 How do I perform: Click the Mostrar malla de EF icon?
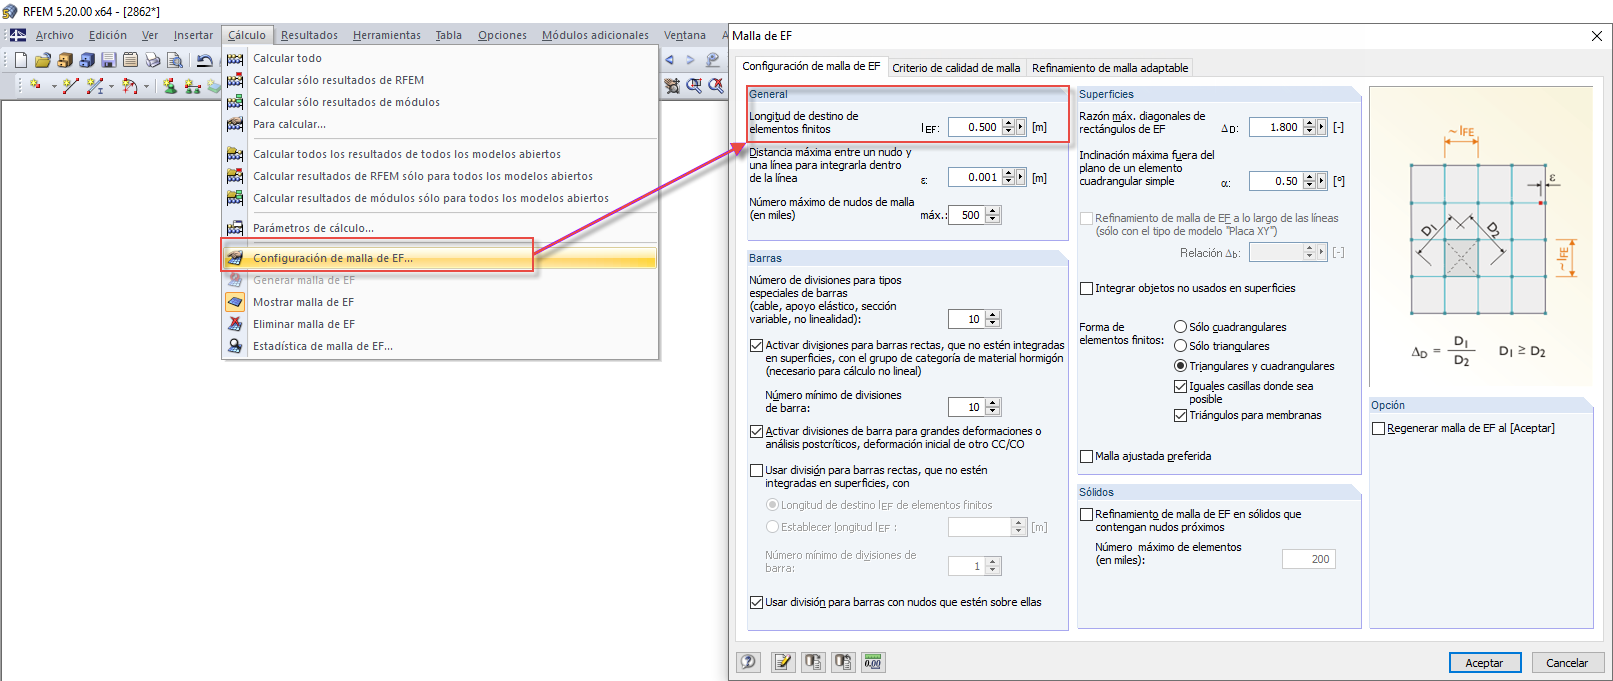pyautogui.click(x=235, y=302)
